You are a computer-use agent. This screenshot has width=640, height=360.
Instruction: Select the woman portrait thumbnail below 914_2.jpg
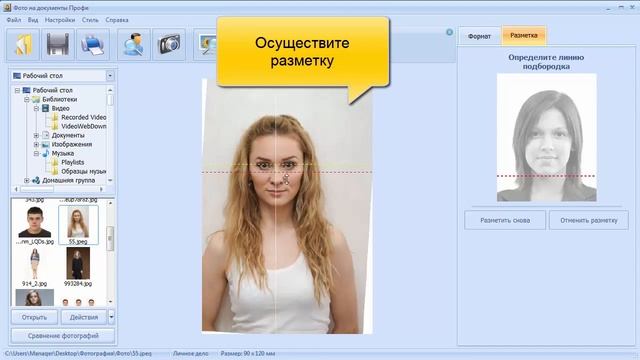[35, 298]
